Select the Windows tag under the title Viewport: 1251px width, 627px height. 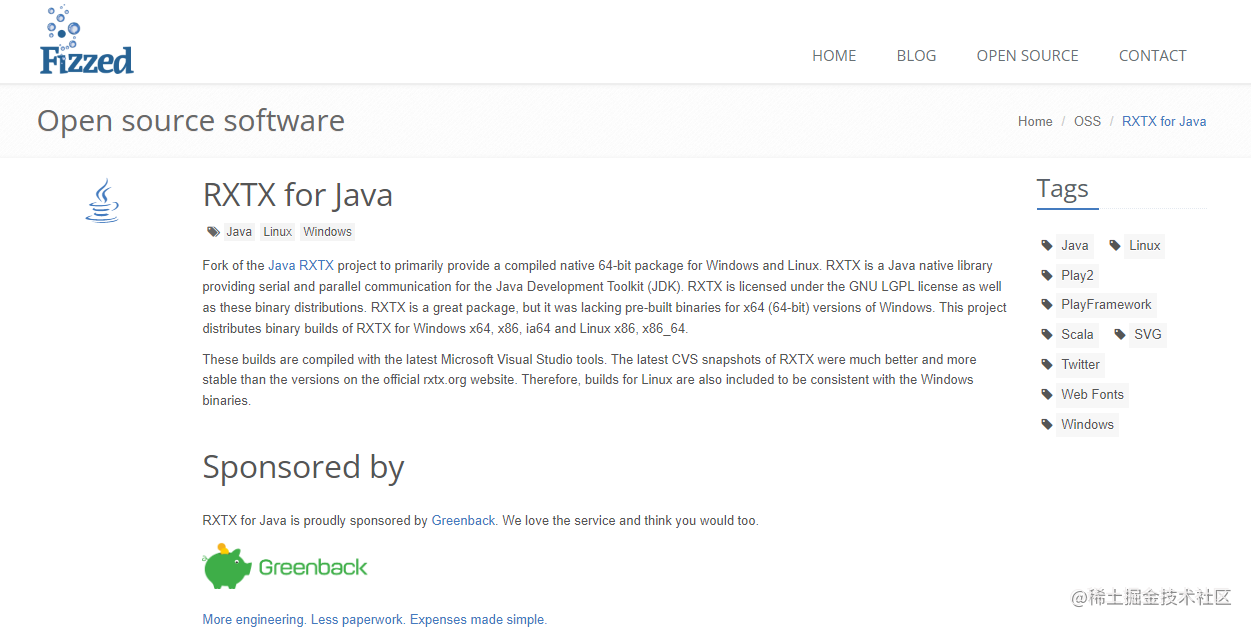(x=328, y=232)
